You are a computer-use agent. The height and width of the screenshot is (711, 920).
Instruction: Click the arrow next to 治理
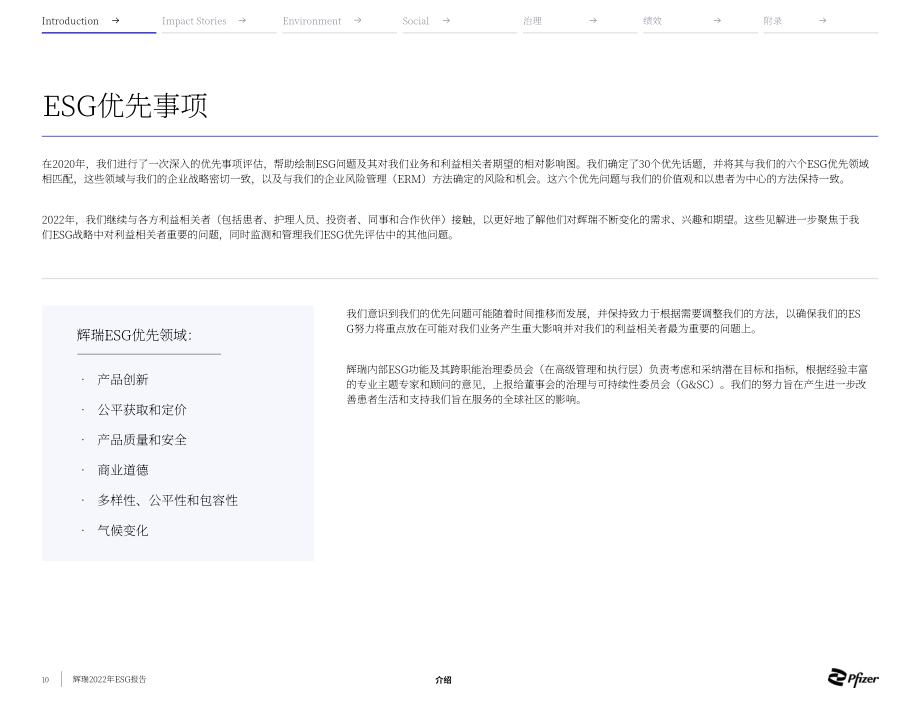pos(593,21)
